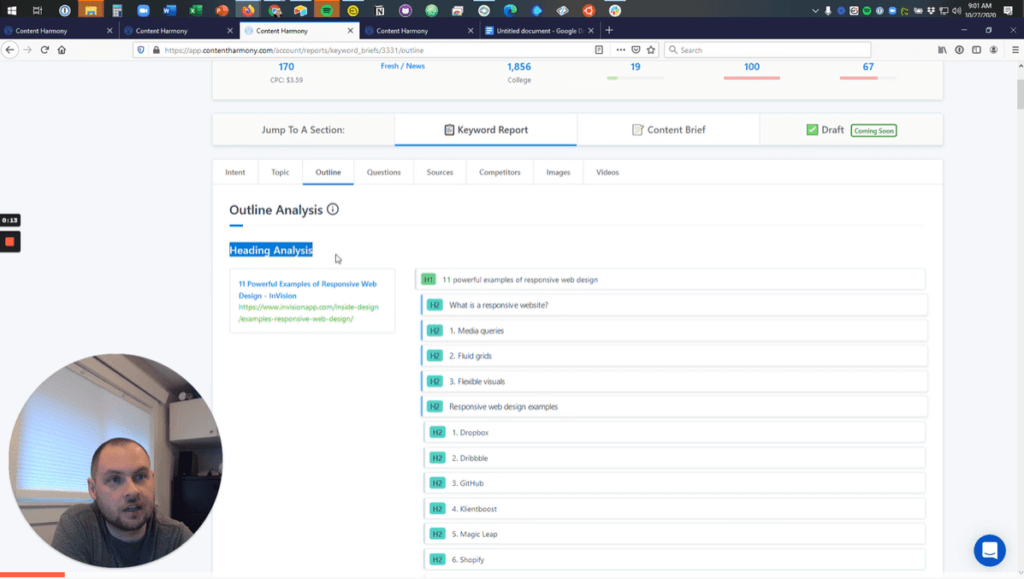Switch to the Questions tab
1024x579 pixels.
(x=383, y=172)
